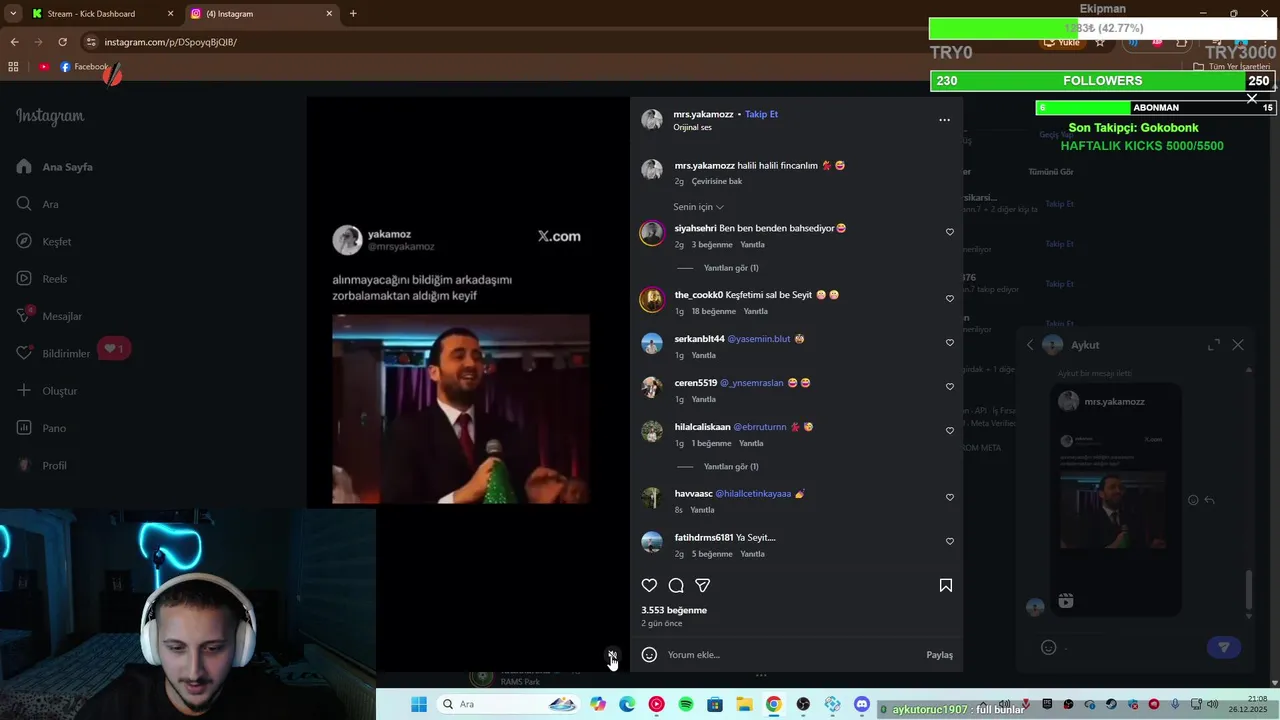This screenshot has height=720, width=1280.
Task: Play the post video thumbnail
Action: tap(461, 409)
